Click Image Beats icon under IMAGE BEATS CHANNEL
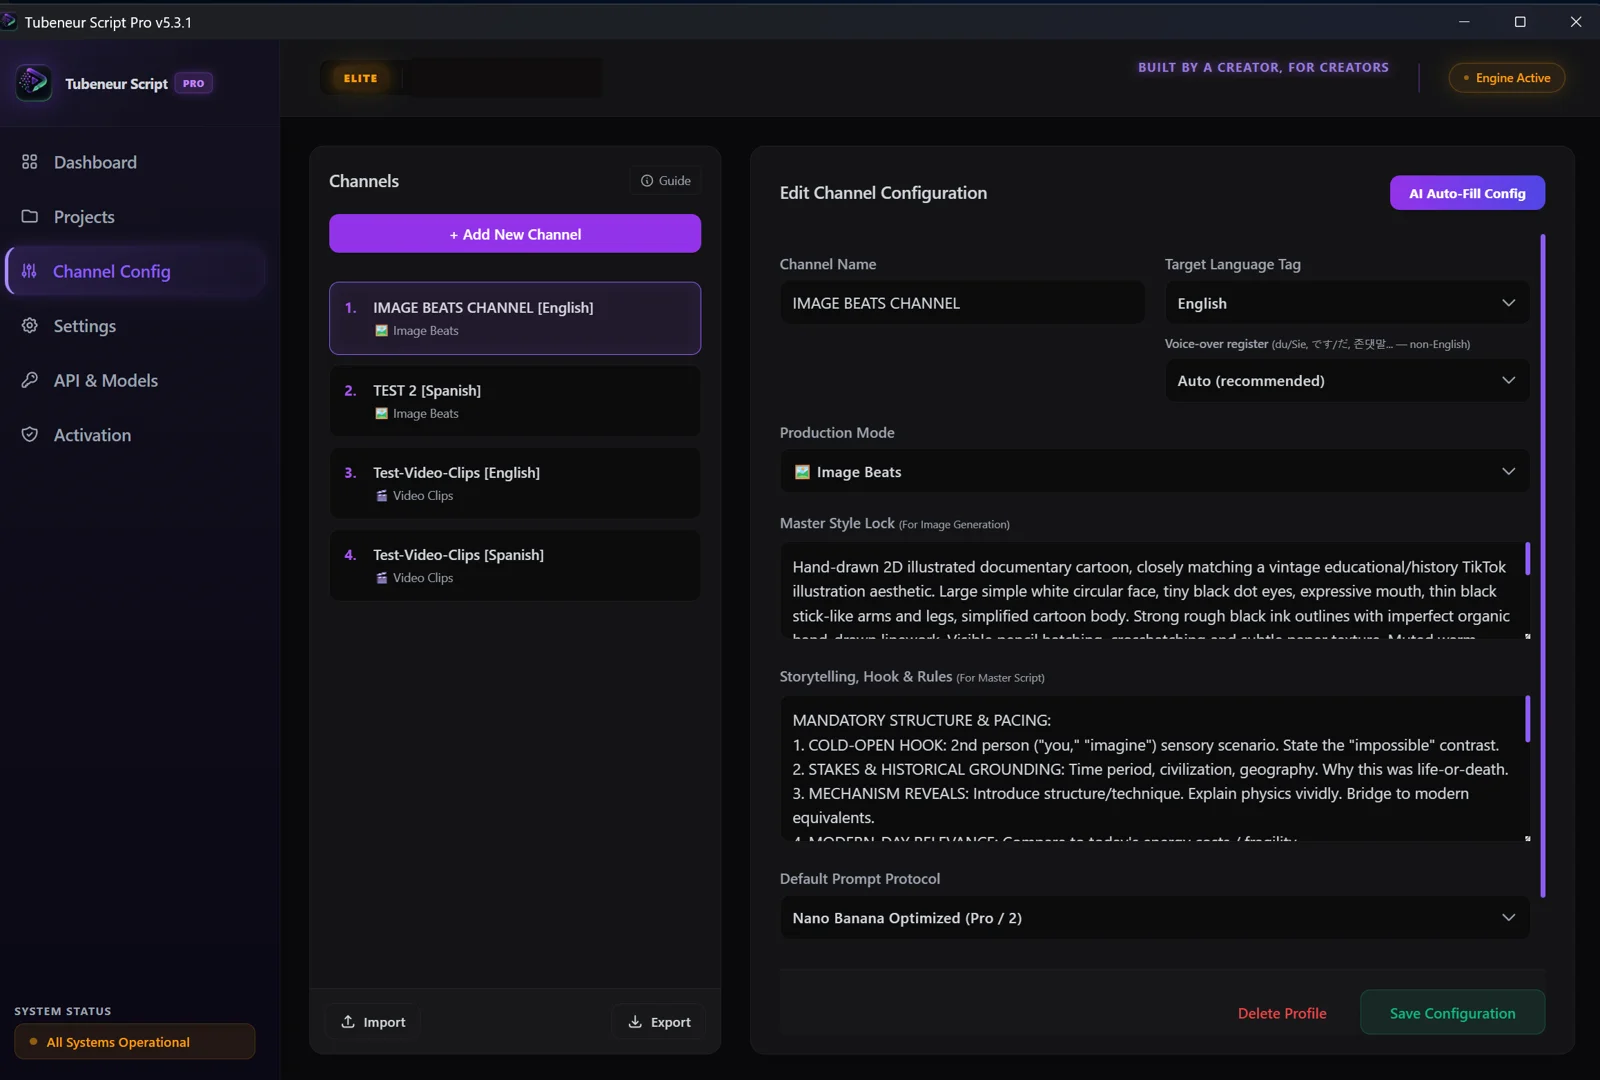The image size is (1600, 1080). [x=381, y=331]
